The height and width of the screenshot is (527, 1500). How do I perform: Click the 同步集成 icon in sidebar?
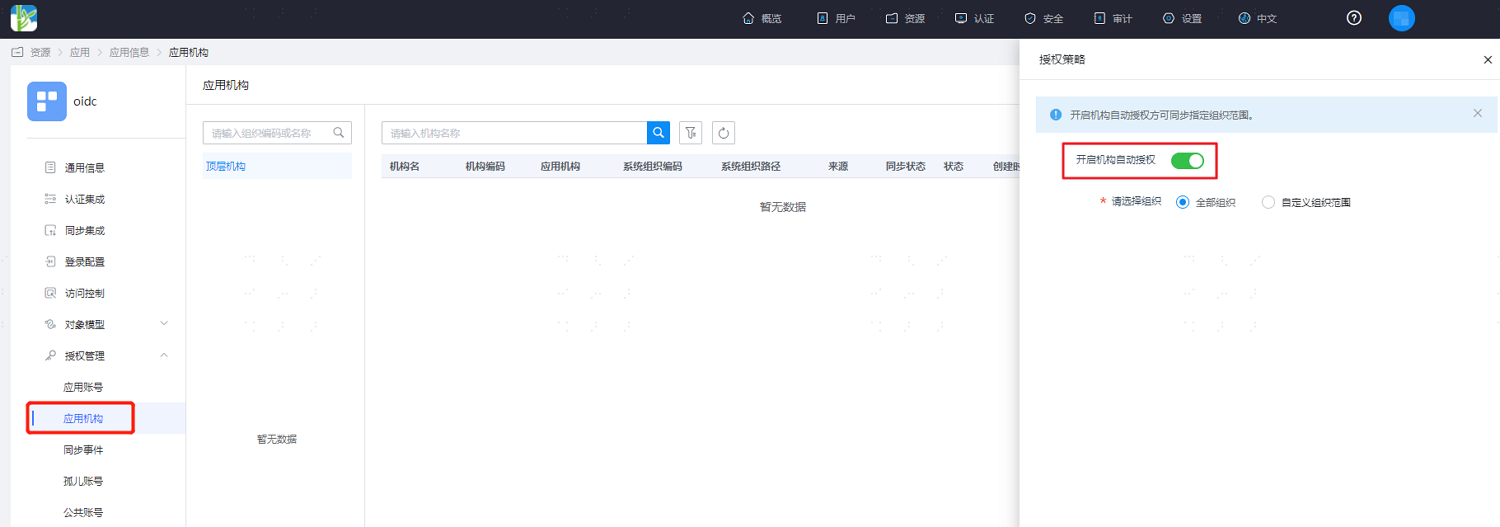[50, 230]
